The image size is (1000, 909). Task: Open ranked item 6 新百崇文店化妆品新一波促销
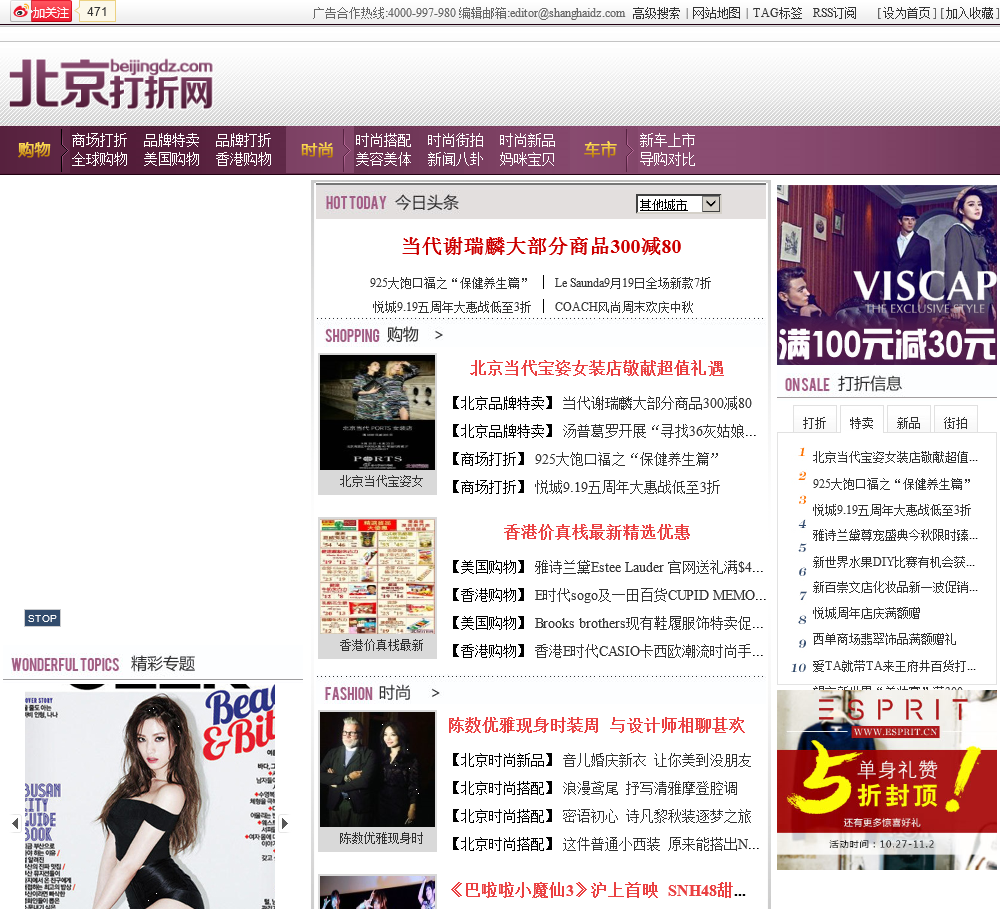click(x=895, y=588)
